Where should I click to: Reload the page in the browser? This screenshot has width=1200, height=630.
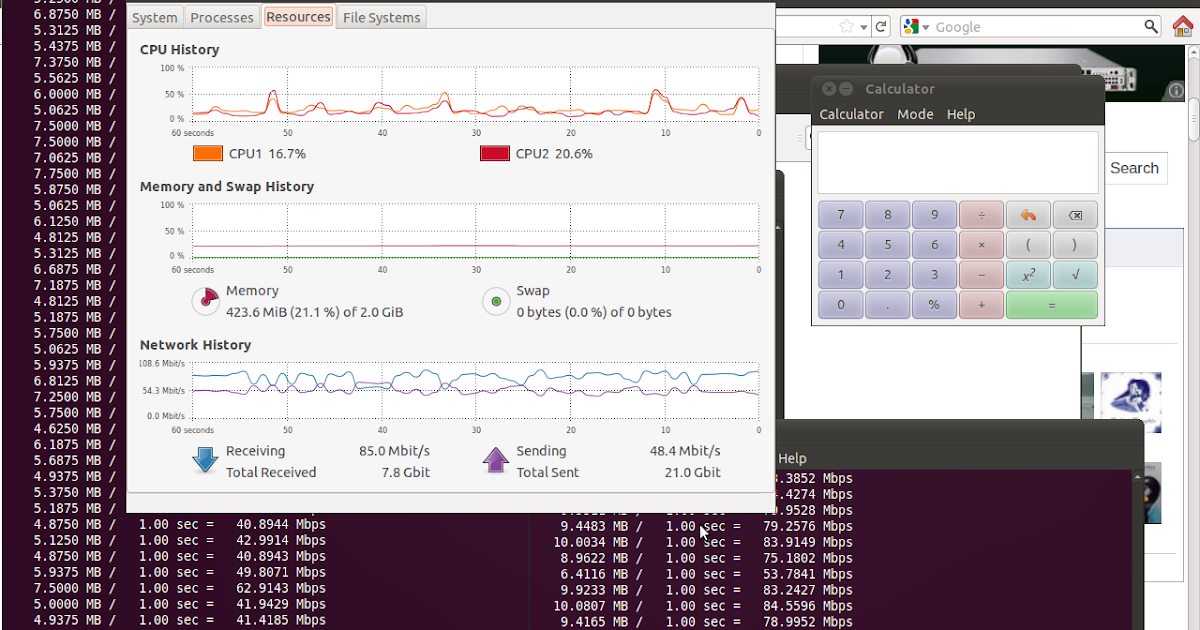881,27
